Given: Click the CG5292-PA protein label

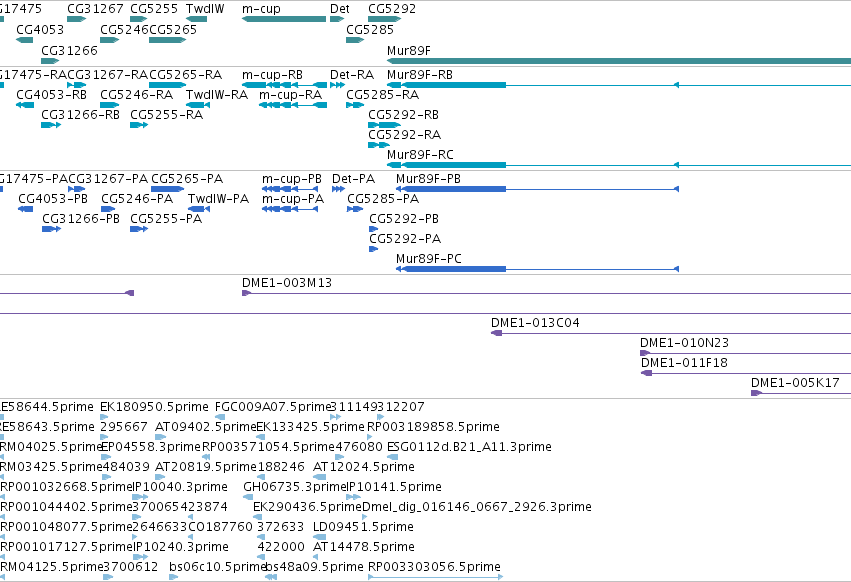Looking at the screenshot, I should coord(405,239).
